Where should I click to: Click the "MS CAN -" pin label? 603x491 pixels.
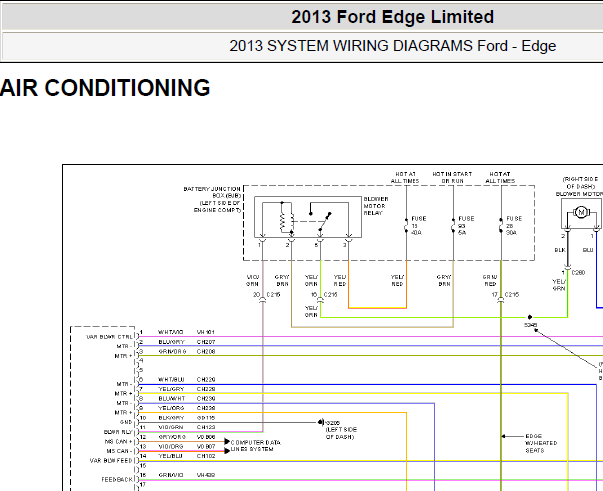click(x=118, y=451)
